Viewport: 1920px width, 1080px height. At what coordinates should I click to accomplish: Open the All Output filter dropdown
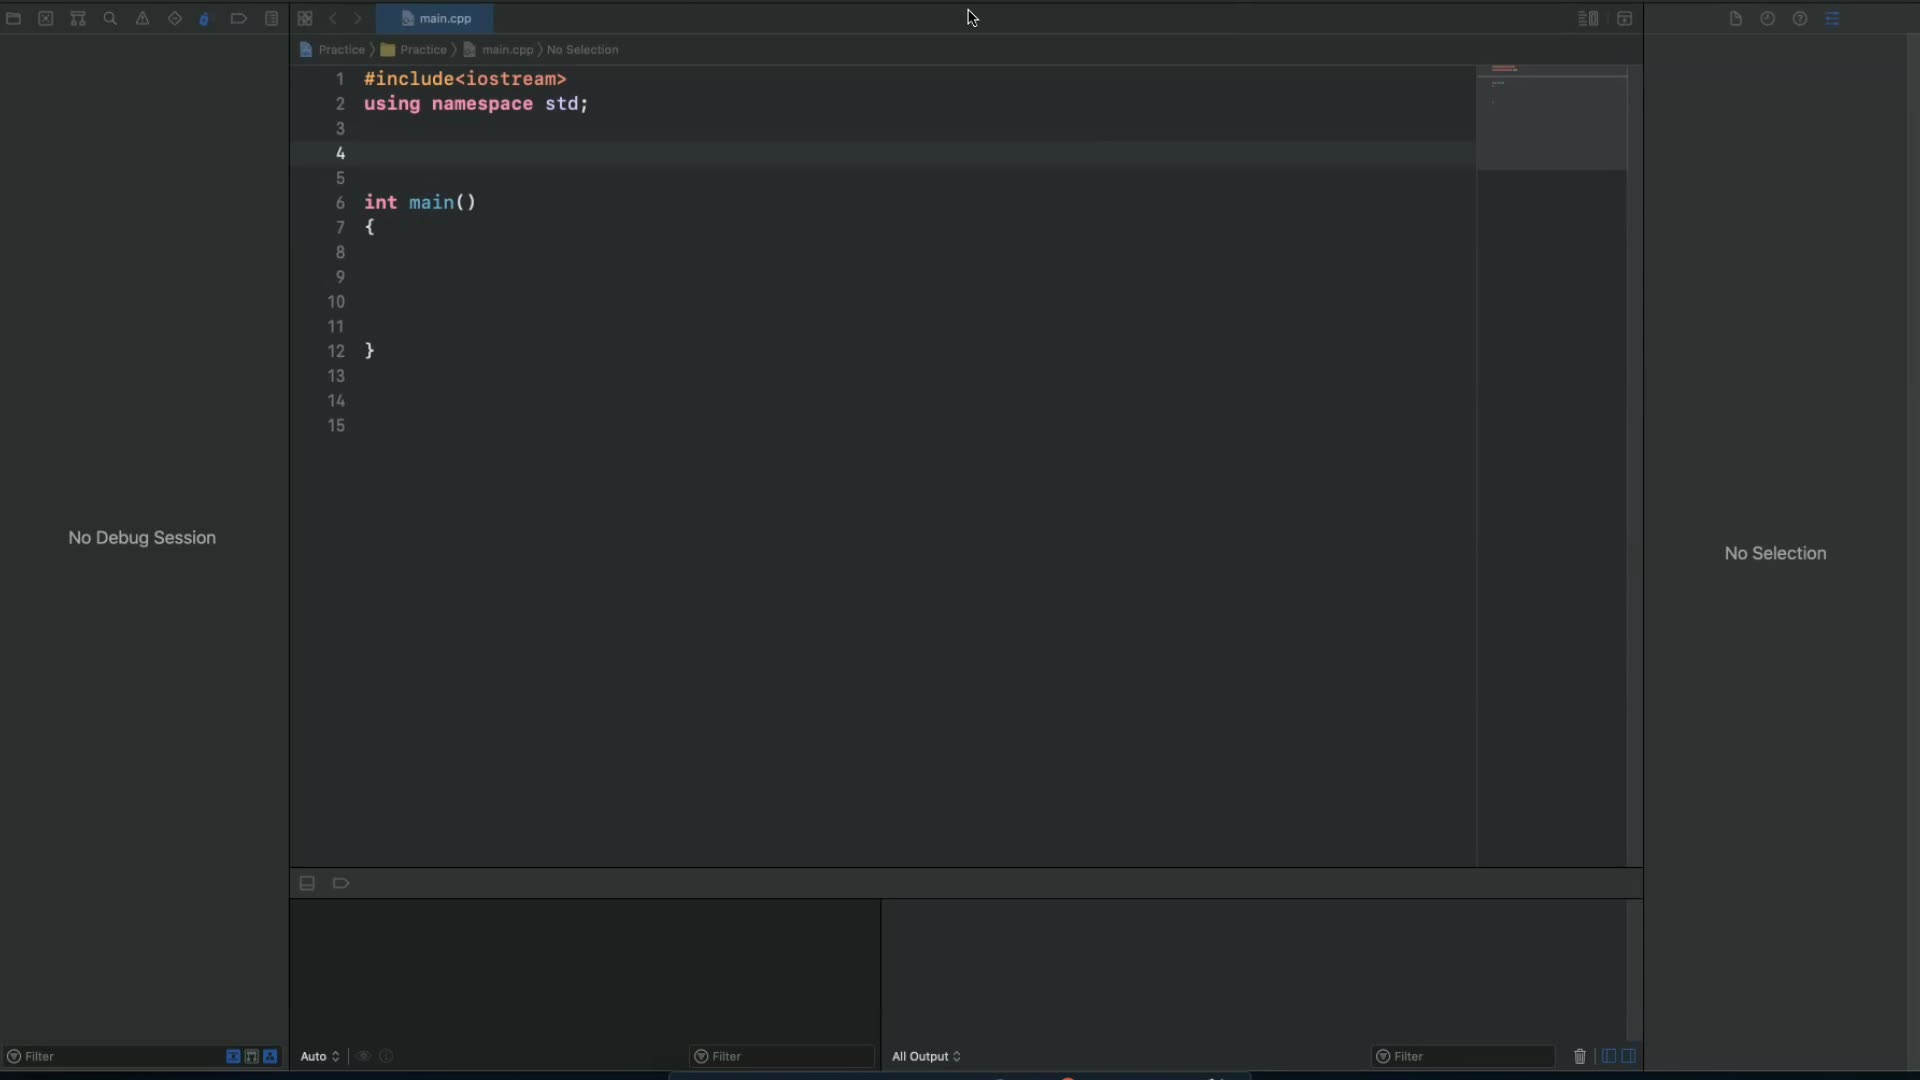coord(924,1056)
